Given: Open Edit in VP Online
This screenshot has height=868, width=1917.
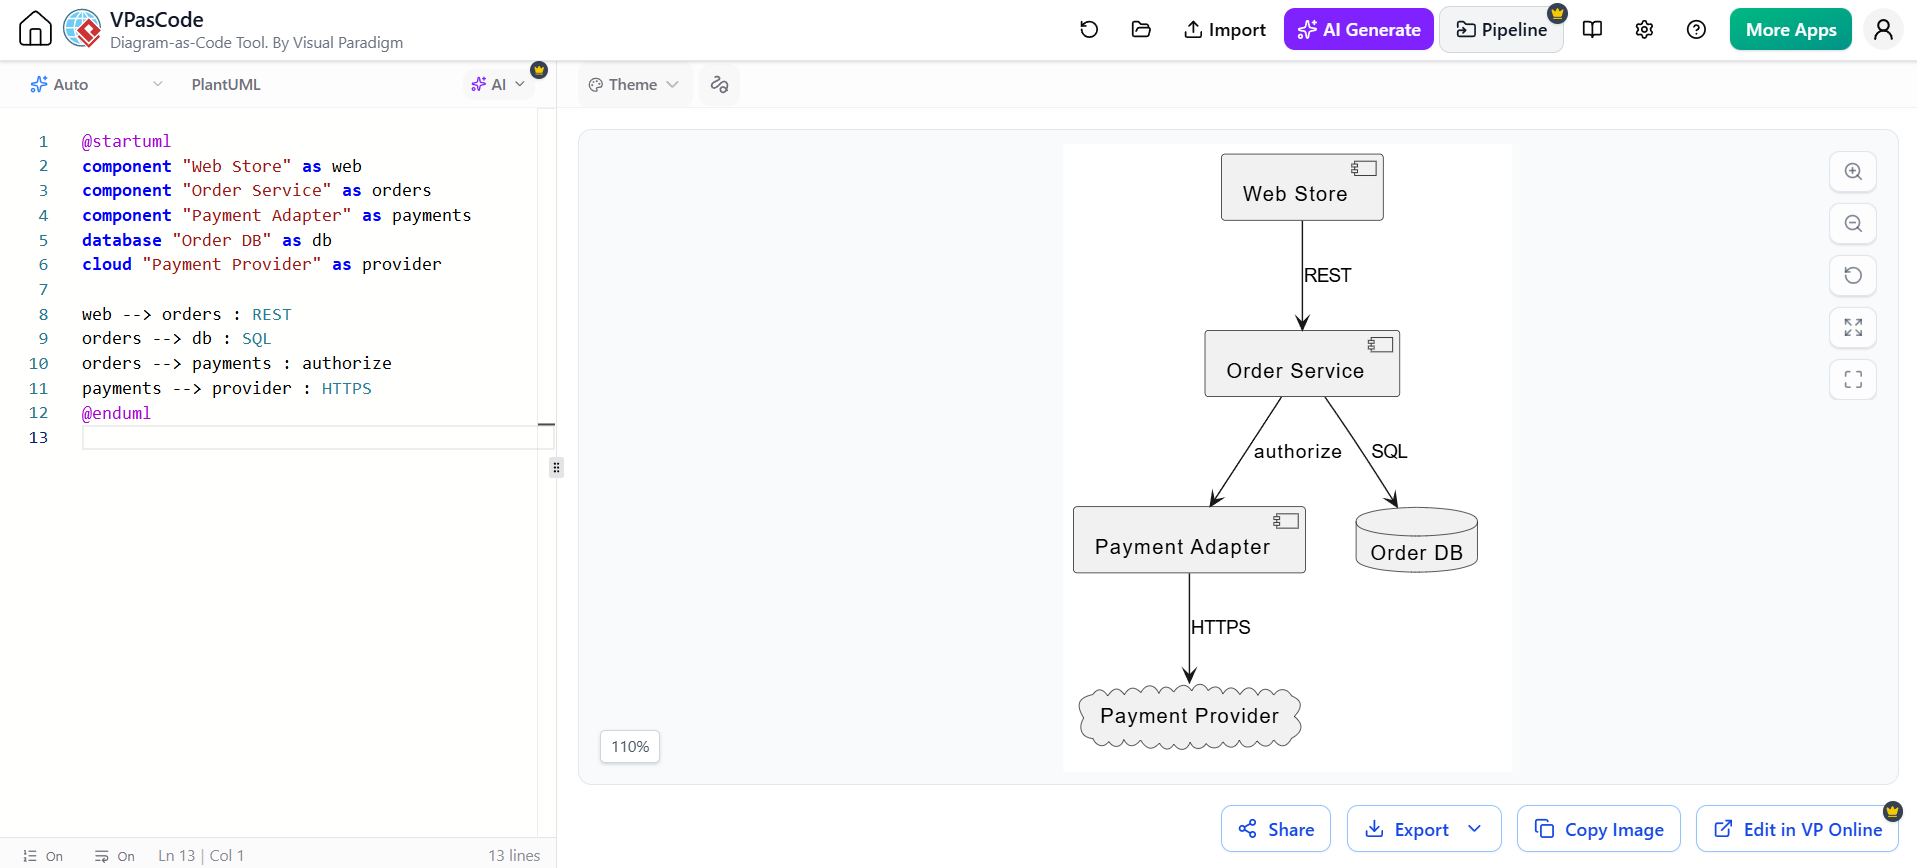Looking at the screenshot, I should click(x=1798, y=829).
